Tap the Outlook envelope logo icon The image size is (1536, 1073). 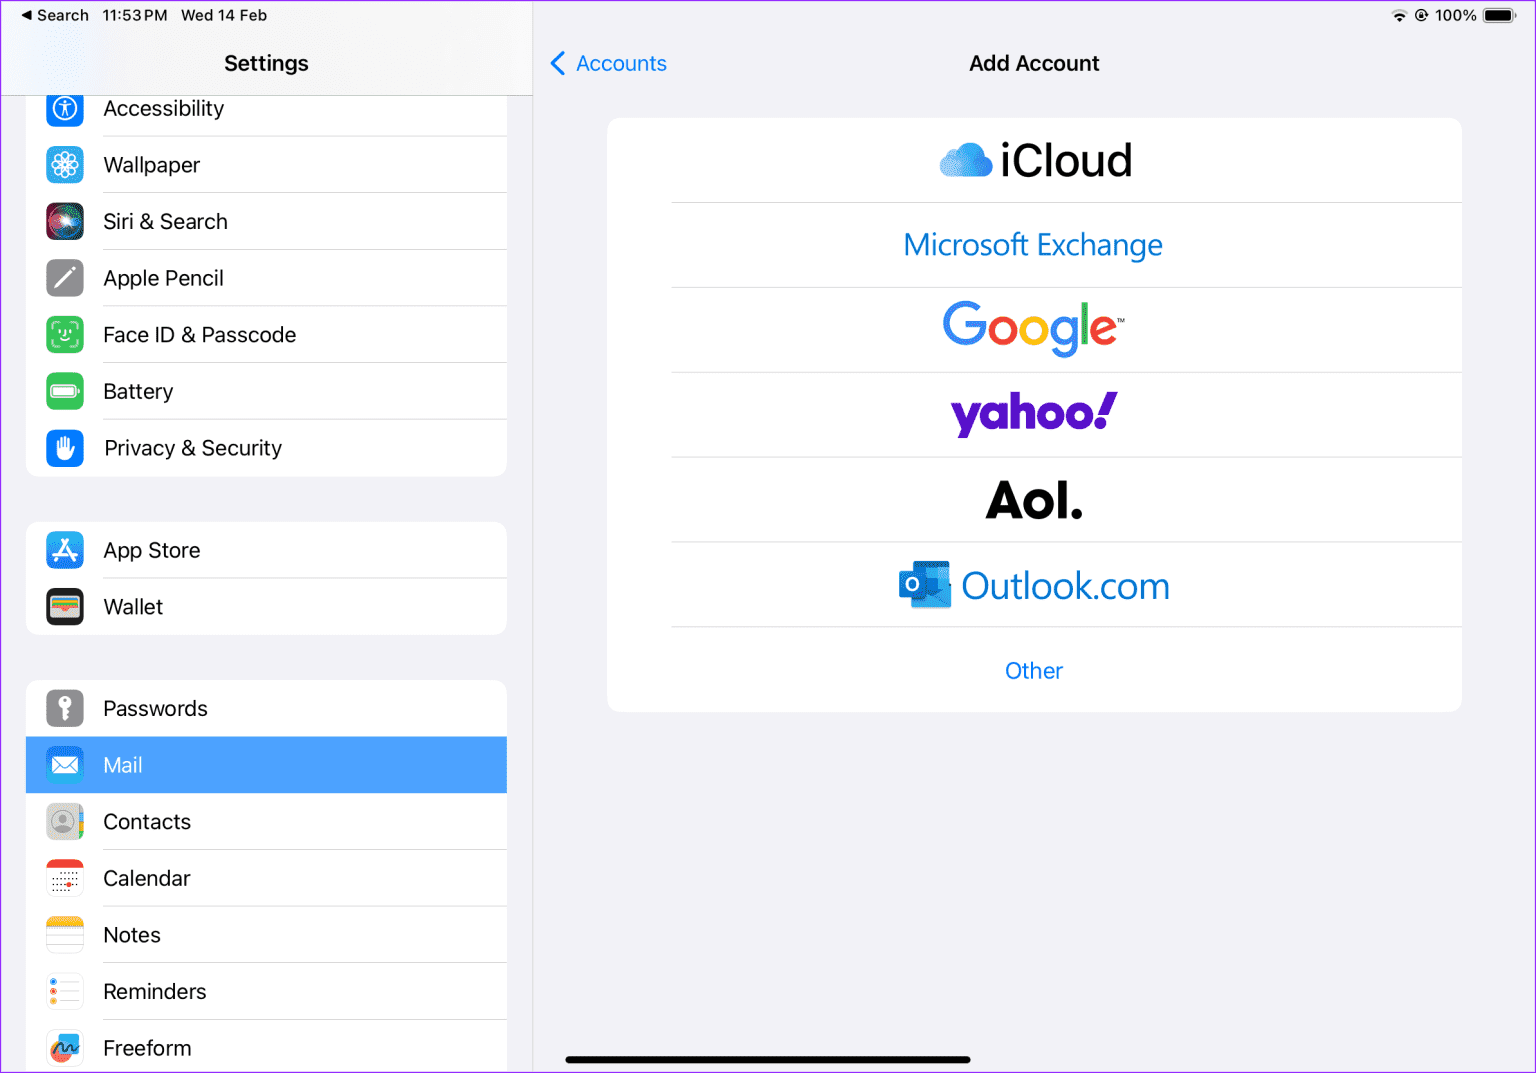click(x=924, y=585)
